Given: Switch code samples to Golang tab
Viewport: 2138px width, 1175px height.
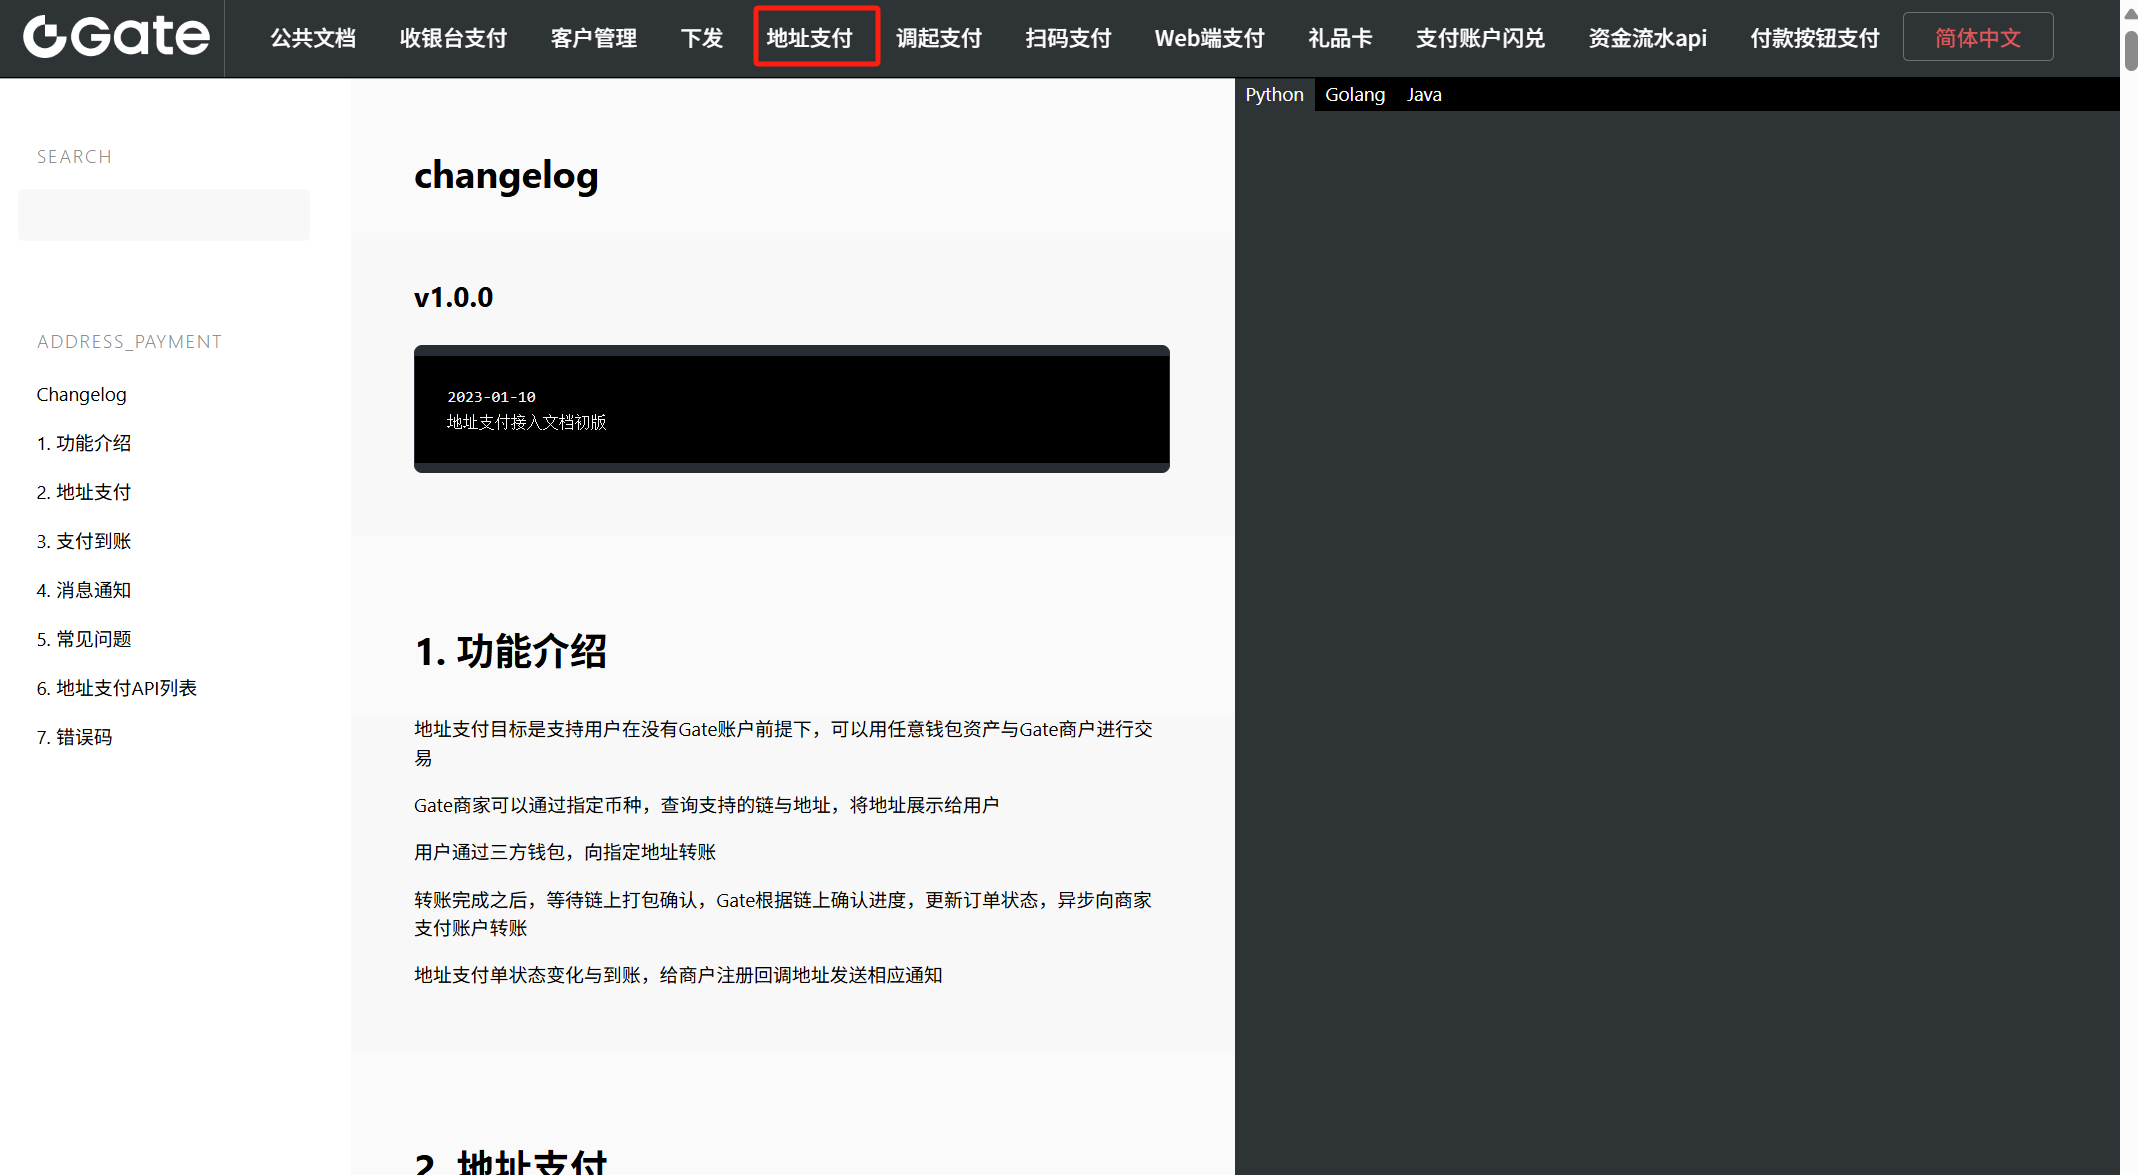Looking at the screenshot, I should (1354, 95).
